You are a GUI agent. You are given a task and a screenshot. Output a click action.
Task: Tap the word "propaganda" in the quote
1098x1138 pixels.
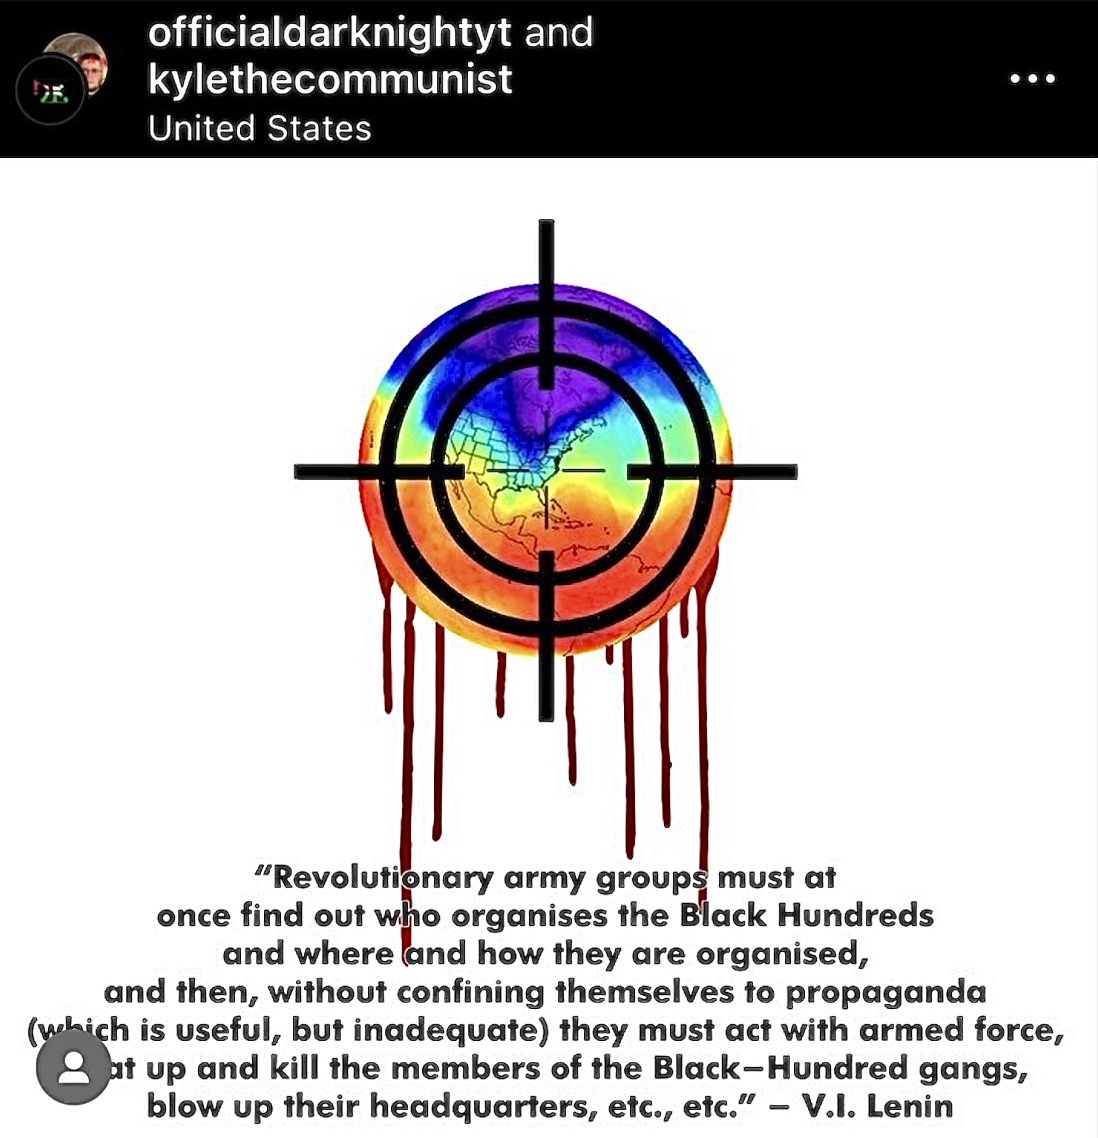pos(886,992)
